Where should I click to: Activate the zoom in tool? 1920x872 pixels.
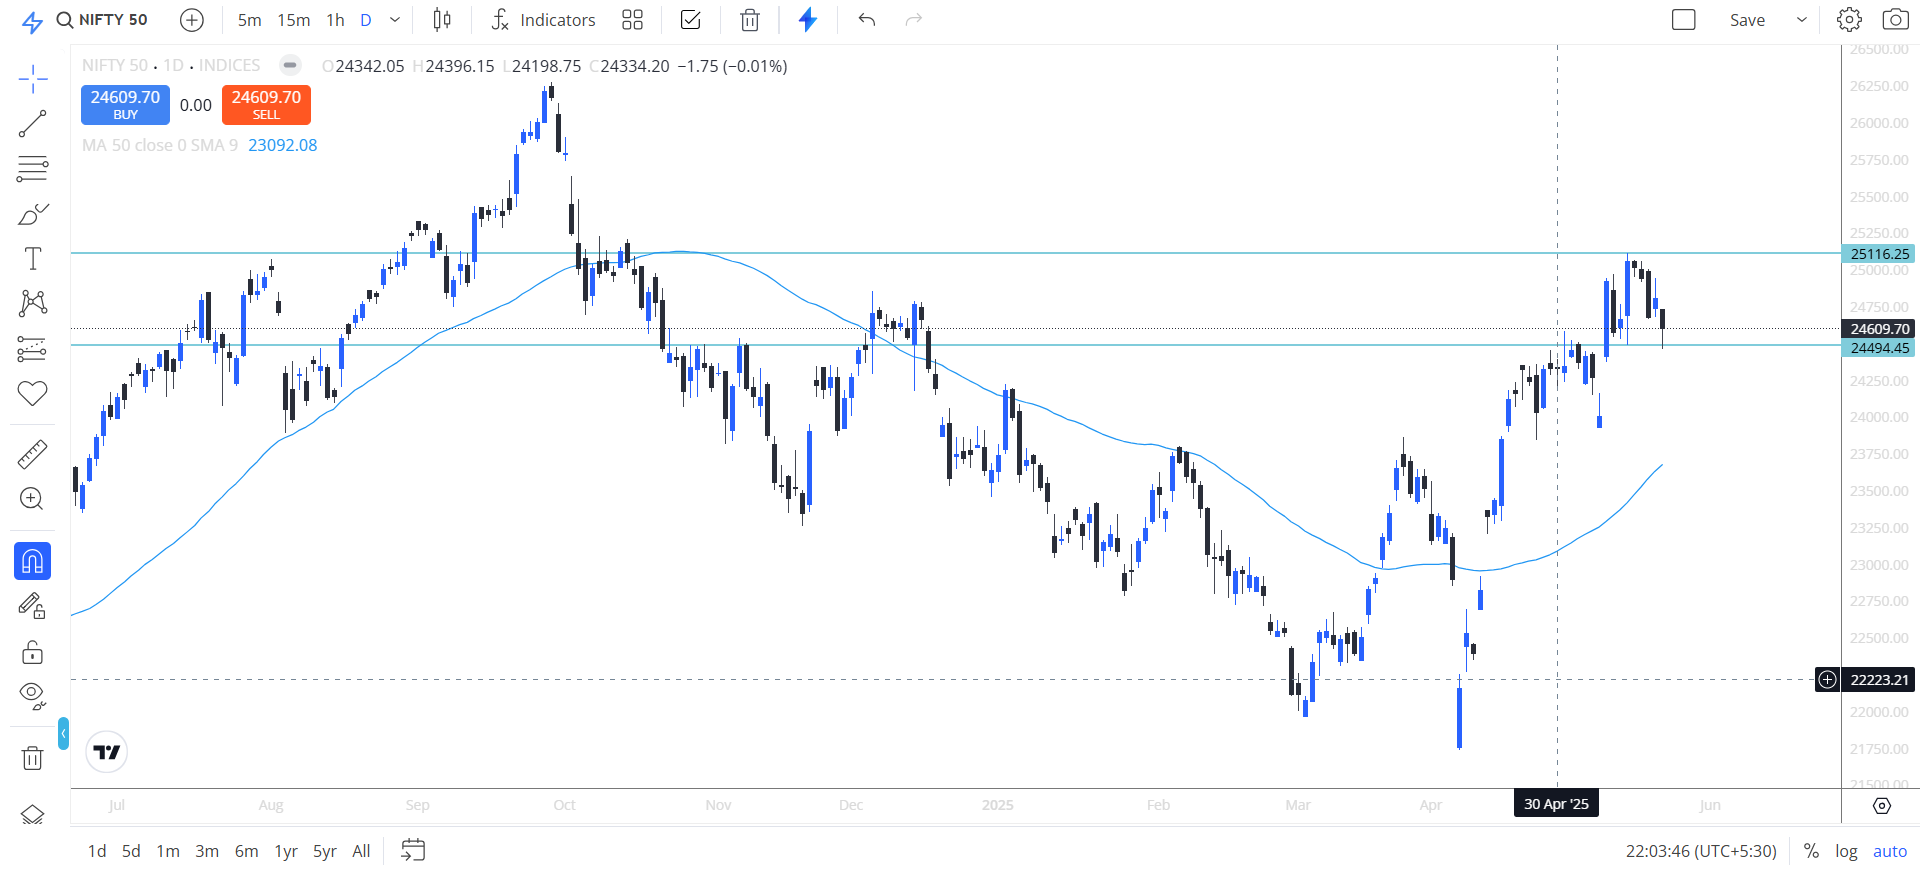coord(32,499)
